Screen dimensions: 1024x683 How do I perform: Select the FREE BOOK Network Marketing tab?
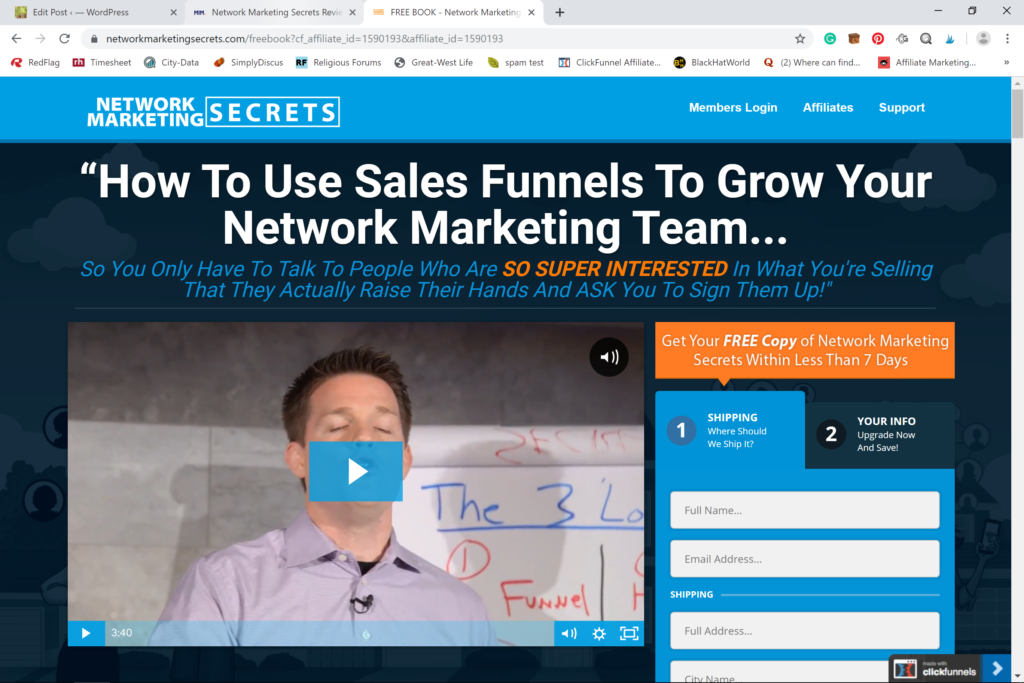click(x=454, y=12)
